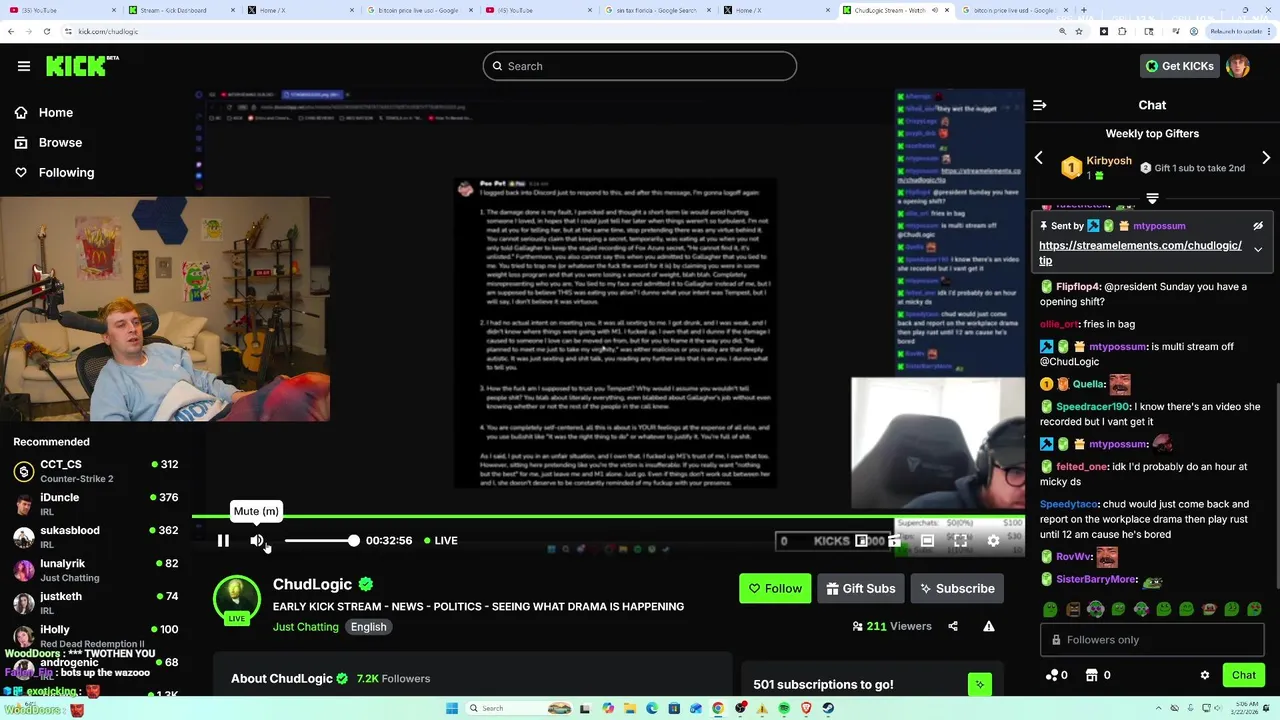Share the stream
Viewport: 1280px width, 720px height.
953,627
